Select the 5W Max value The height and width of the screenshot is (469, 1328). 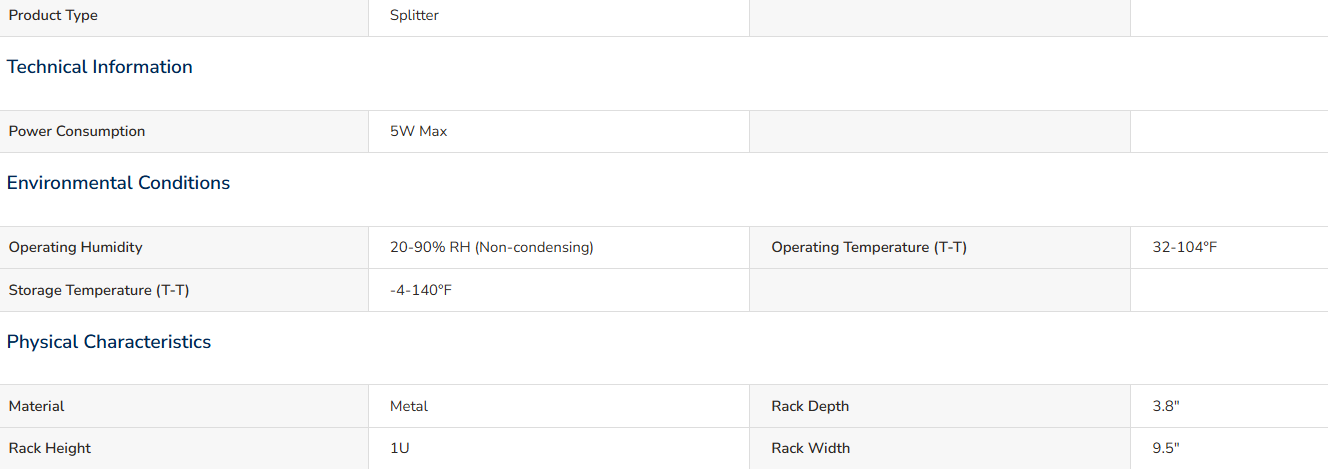(x=418, y=132)
